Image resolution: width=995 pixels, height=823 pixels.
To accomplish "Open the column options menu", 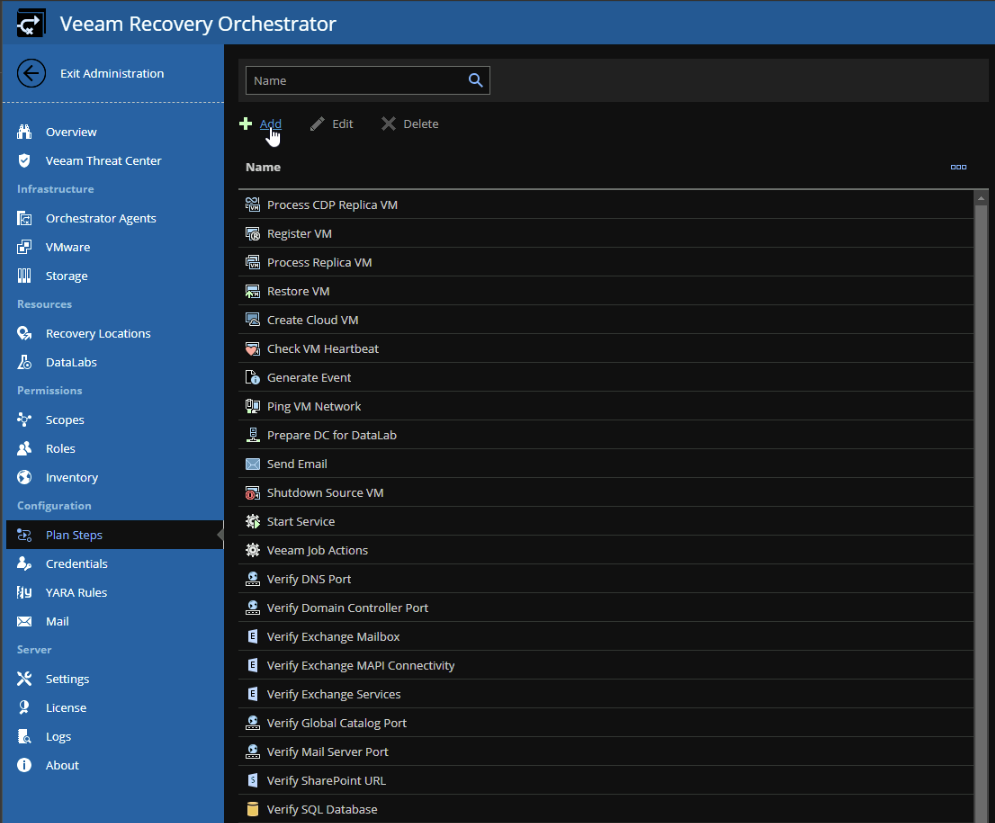I will [958, 168].
